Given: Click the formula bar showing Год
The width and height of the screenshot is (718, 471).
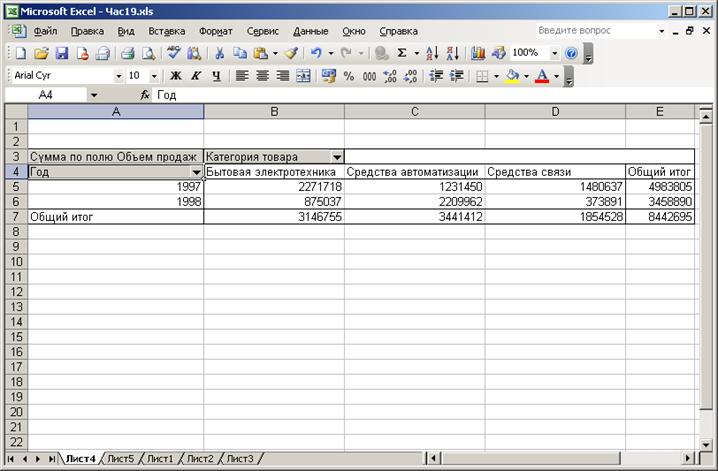Looking at the screenshot, I should (x=430, y=95).
